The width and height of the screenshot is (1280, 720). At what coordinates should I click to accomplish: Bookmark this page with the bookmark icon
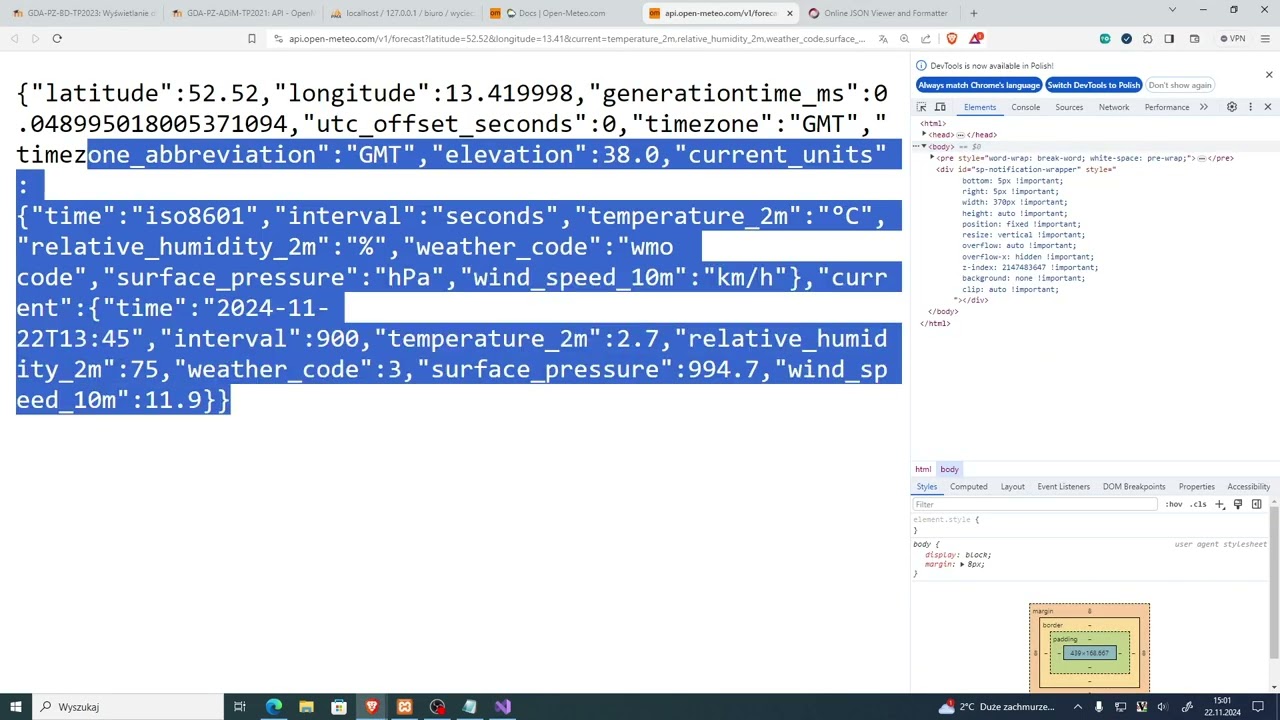click(252, 38)
